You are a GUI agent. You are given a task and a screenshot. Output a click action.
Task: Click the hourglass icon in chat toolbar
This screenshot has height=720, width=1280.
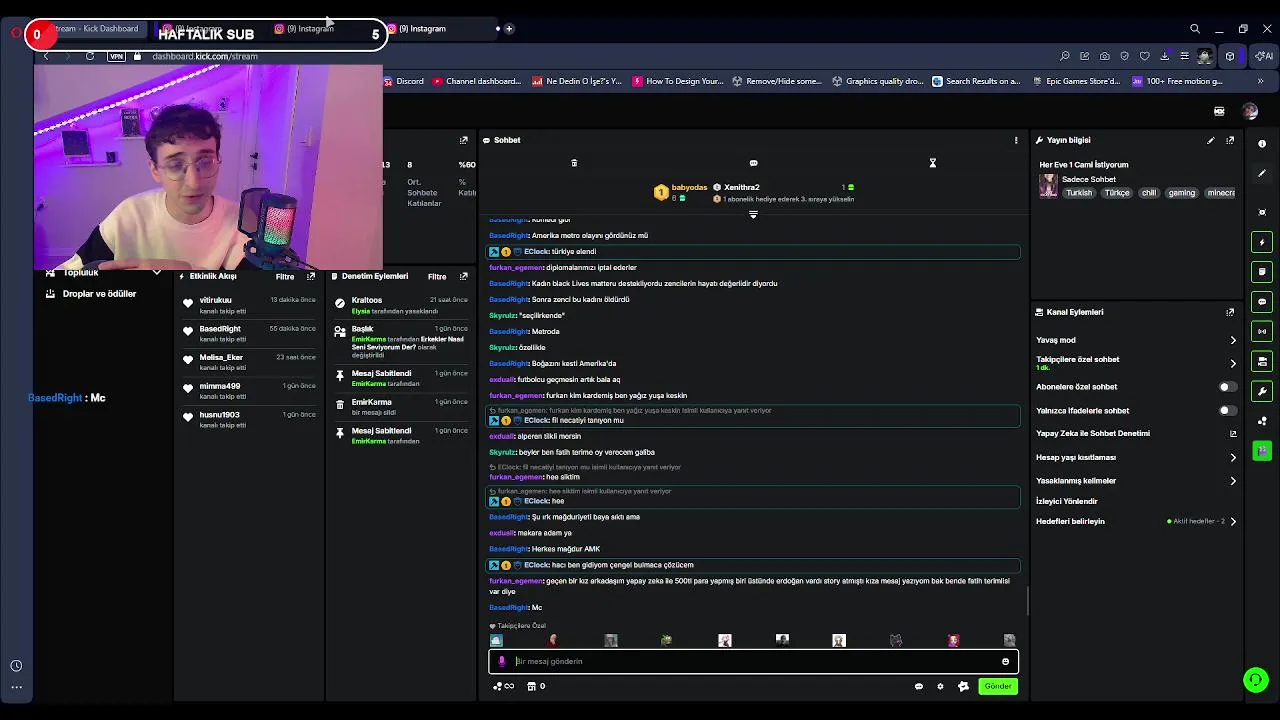coord(932,163)
